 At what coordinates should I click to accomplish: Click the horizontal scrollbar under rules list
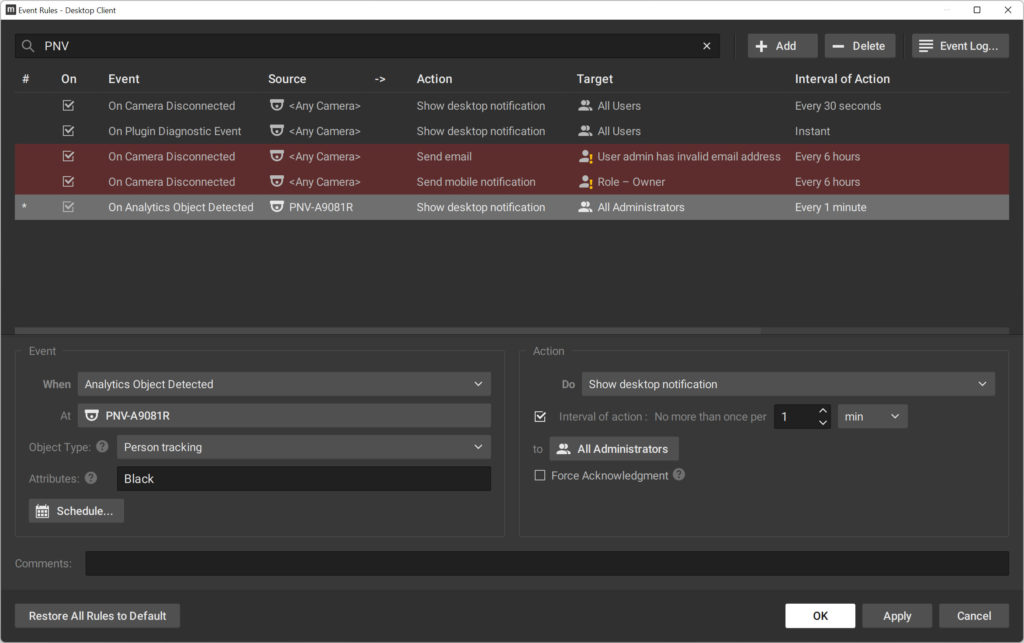tap(388, 331)
